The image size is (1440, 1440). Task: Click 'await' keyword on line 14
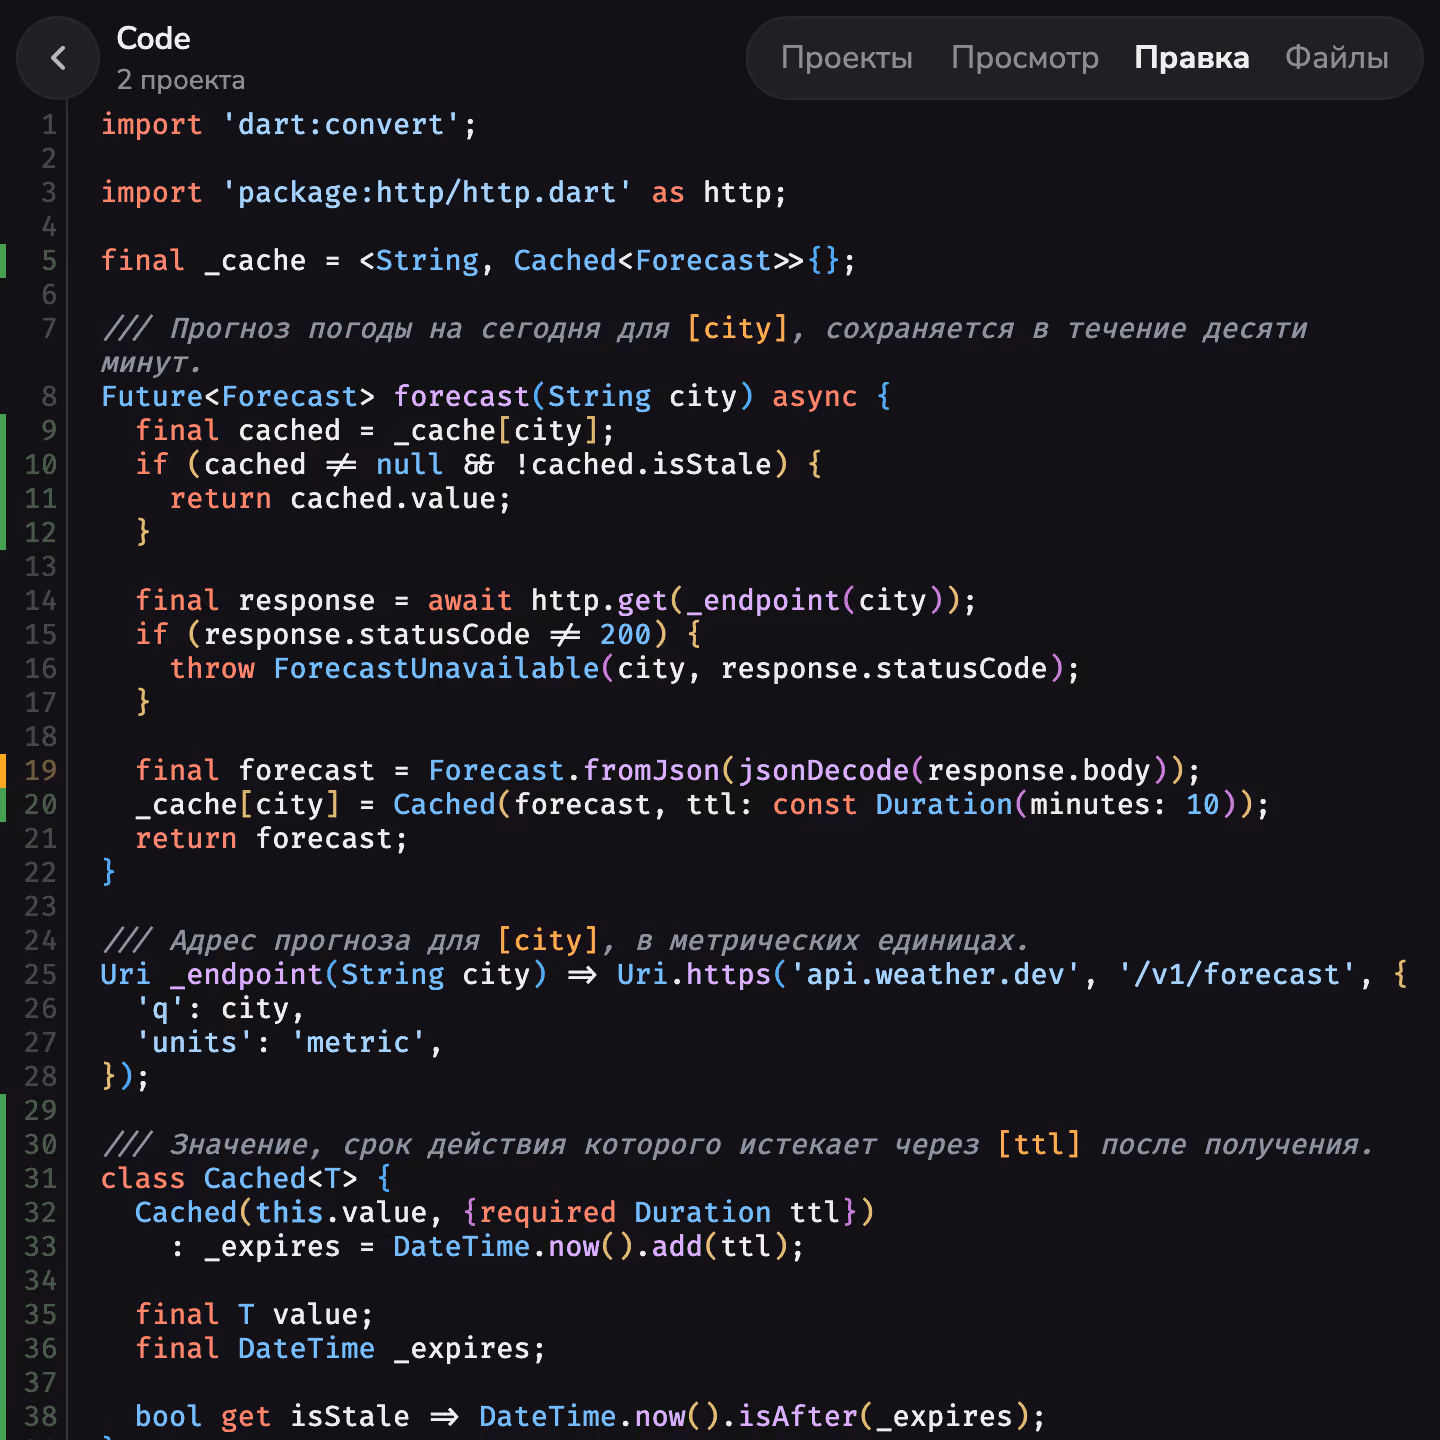469,601
